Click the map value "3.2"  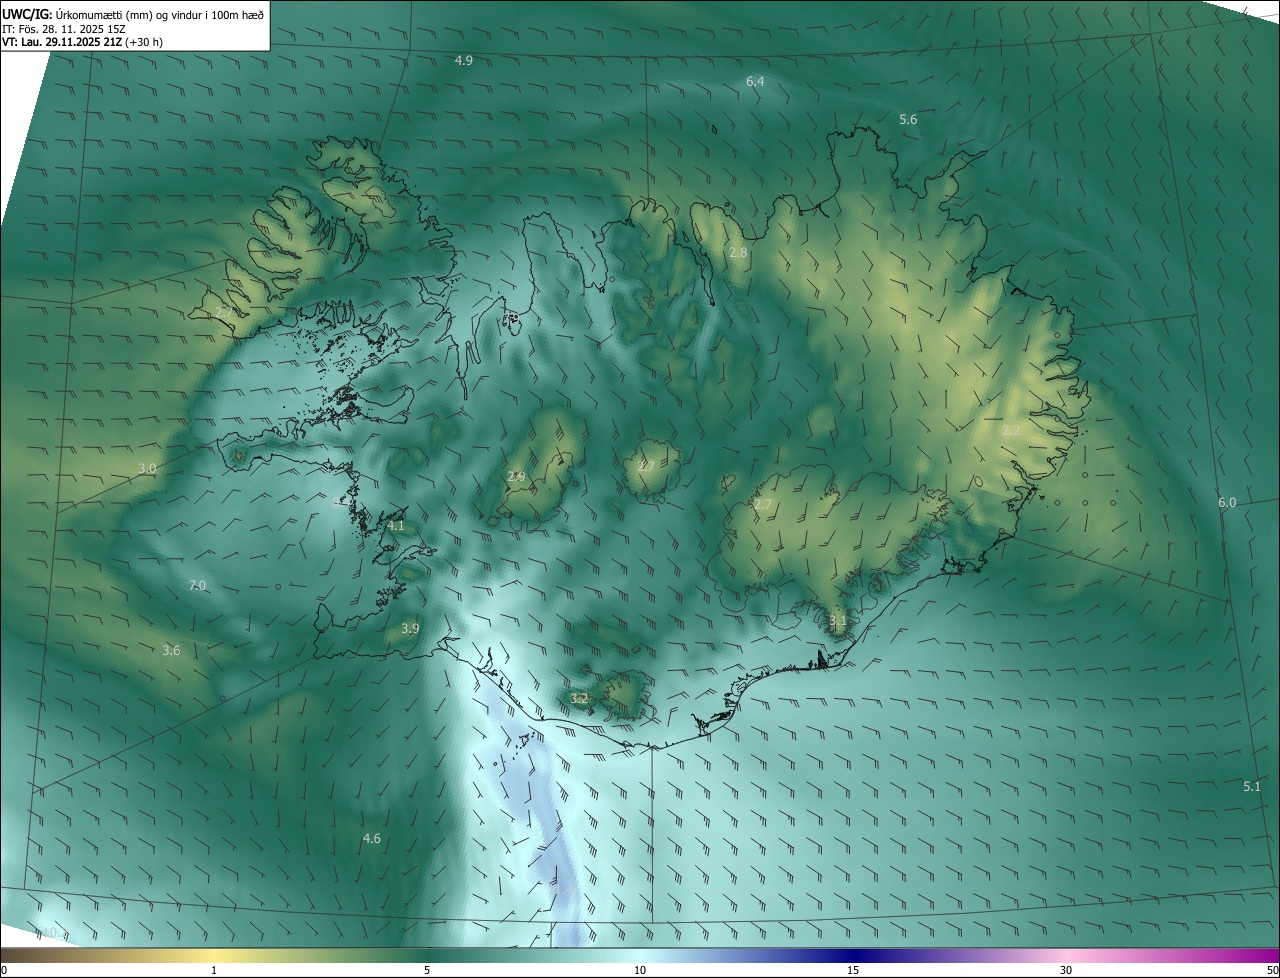click(579, 697)
